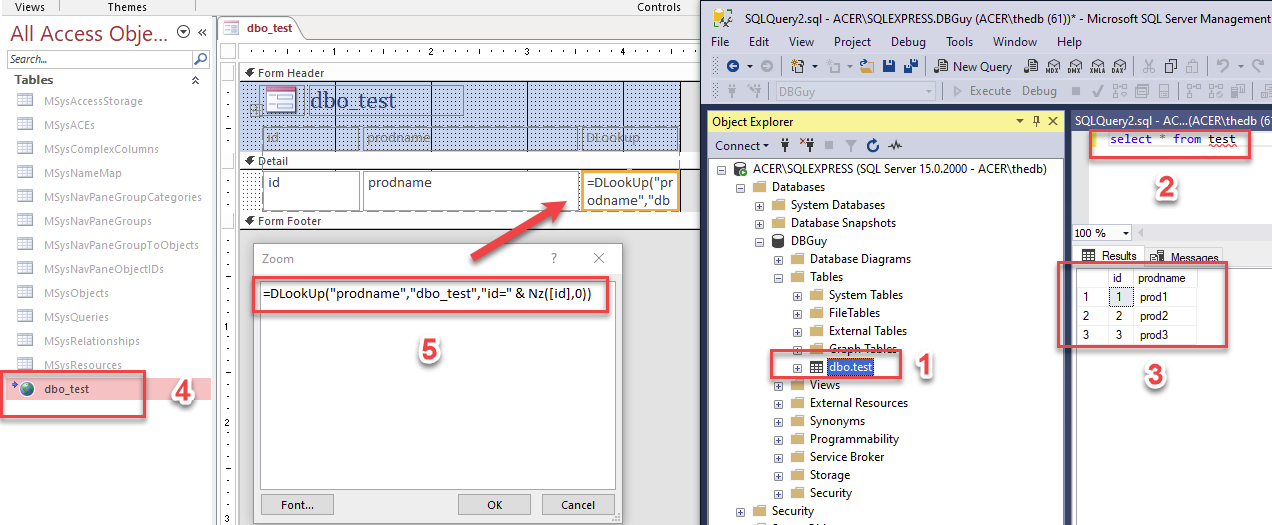This screenshot has width=1272, height=525.
Task: Expand the System Databases node
Action: click(x=759, y=205)
